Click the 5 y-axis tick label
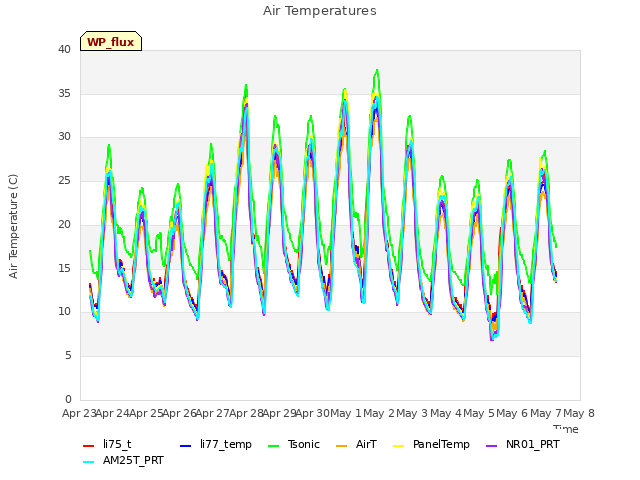Screen dimensions: 640x480 pos(68,356)
